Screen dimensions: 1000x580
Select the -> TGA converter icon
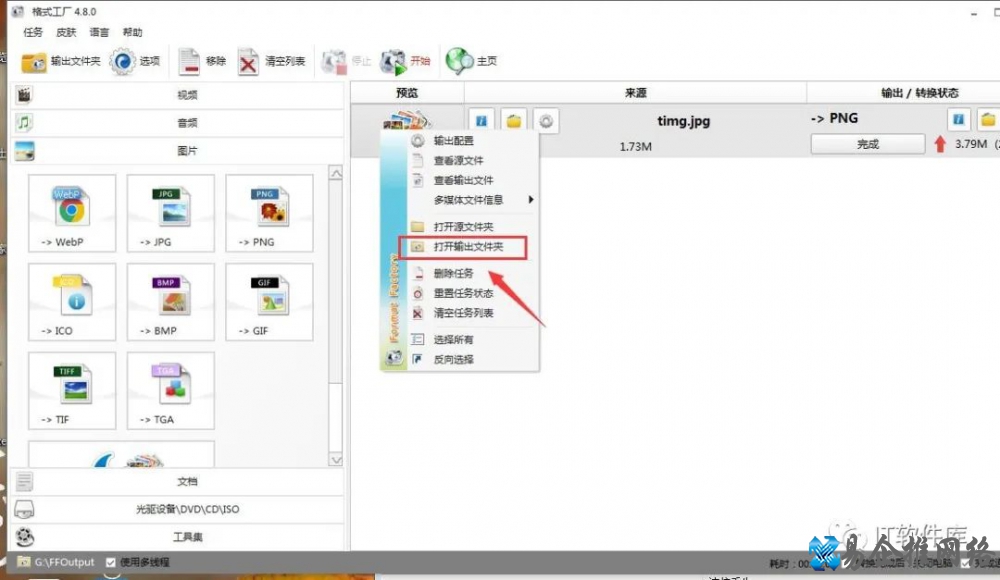[x=170, y=391]
